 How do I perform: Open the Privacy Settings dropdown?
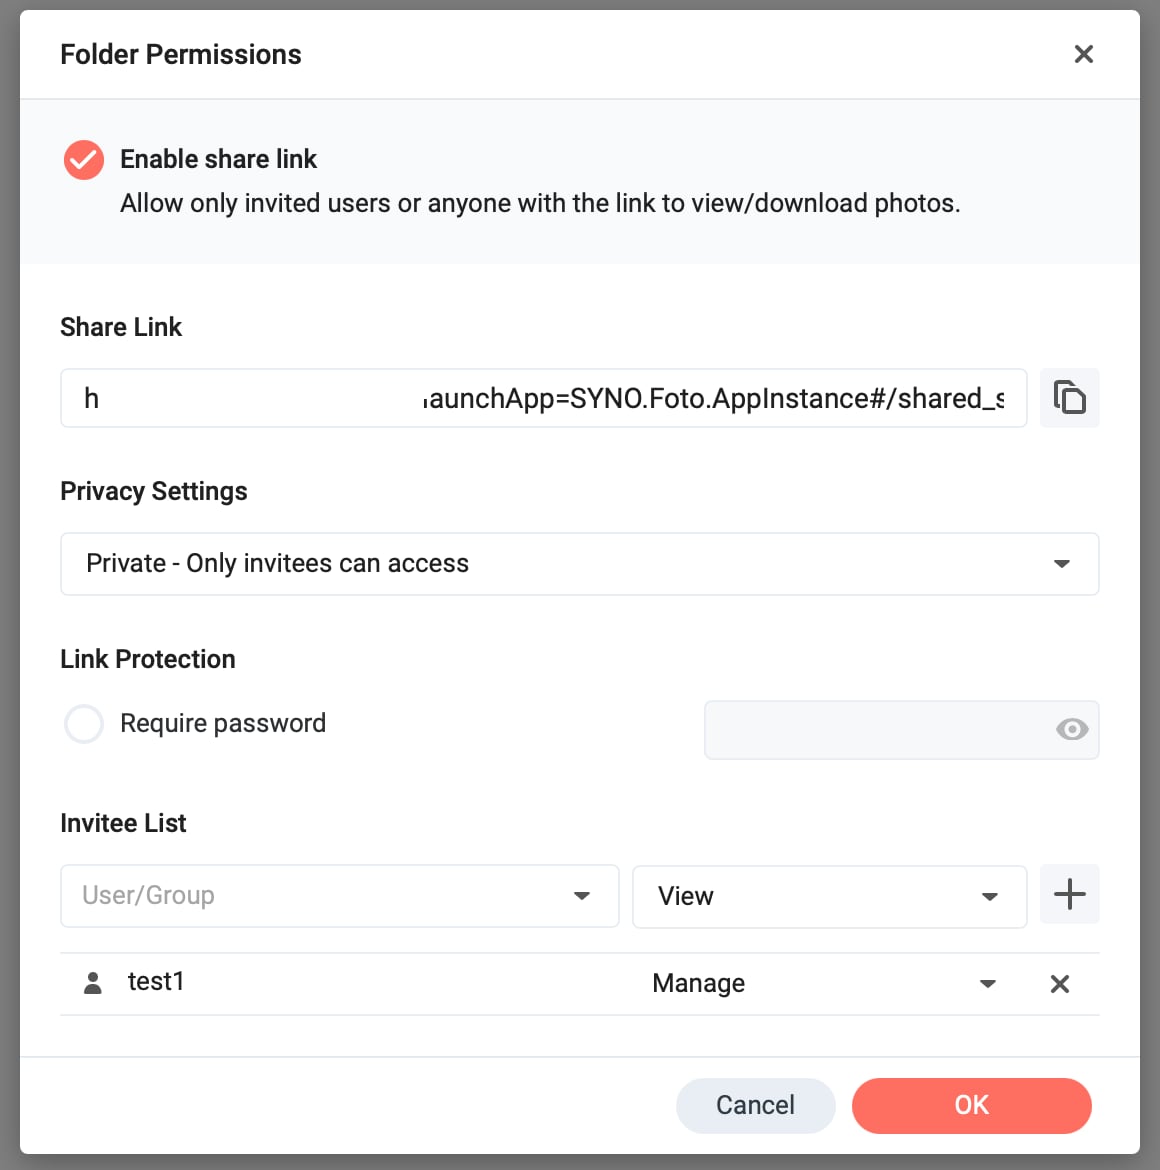[x=580, y=564]
